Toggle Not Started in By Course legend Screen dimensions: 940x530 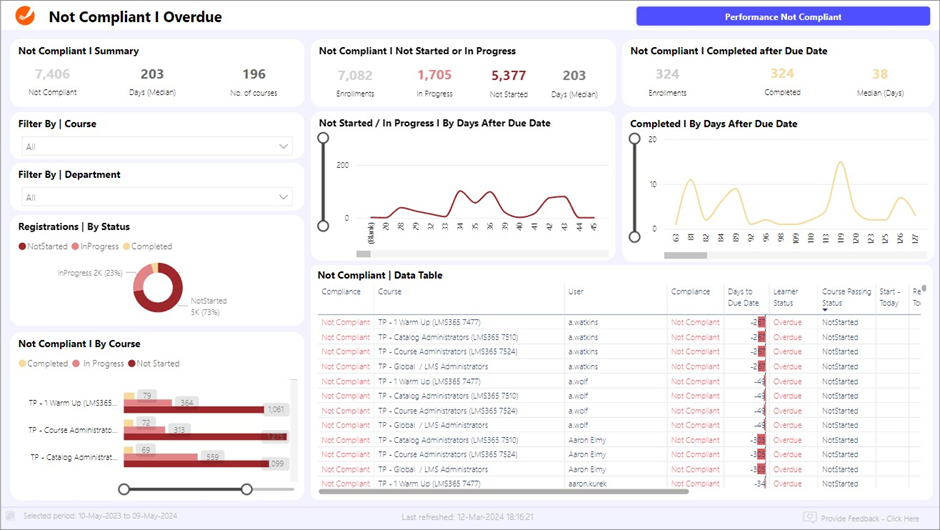[x=158, y=364]
